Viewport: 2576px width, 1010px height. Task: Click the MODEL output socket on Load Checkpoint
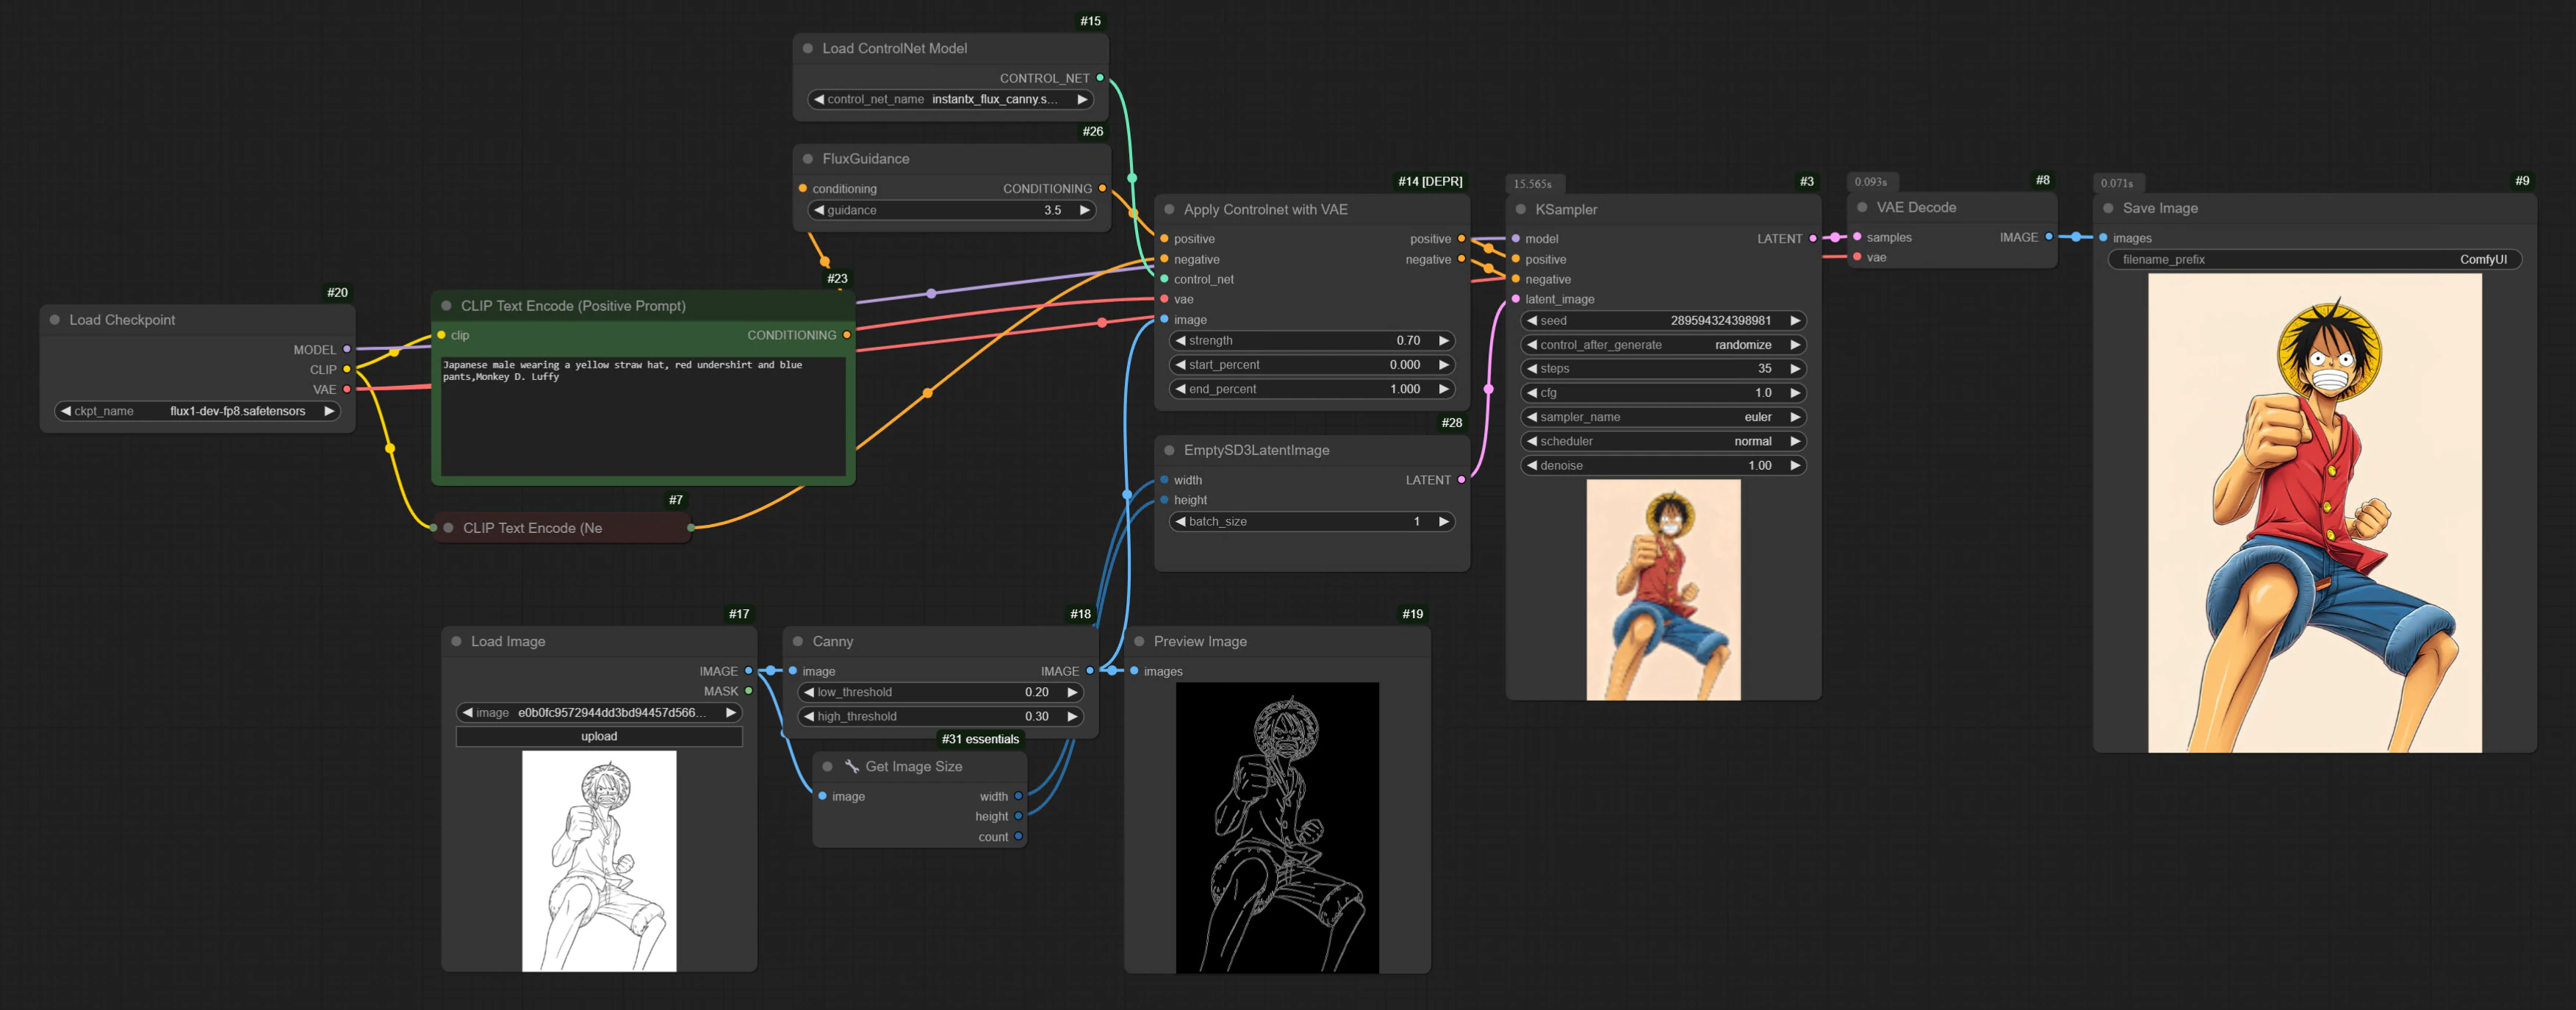click(347, 349)
